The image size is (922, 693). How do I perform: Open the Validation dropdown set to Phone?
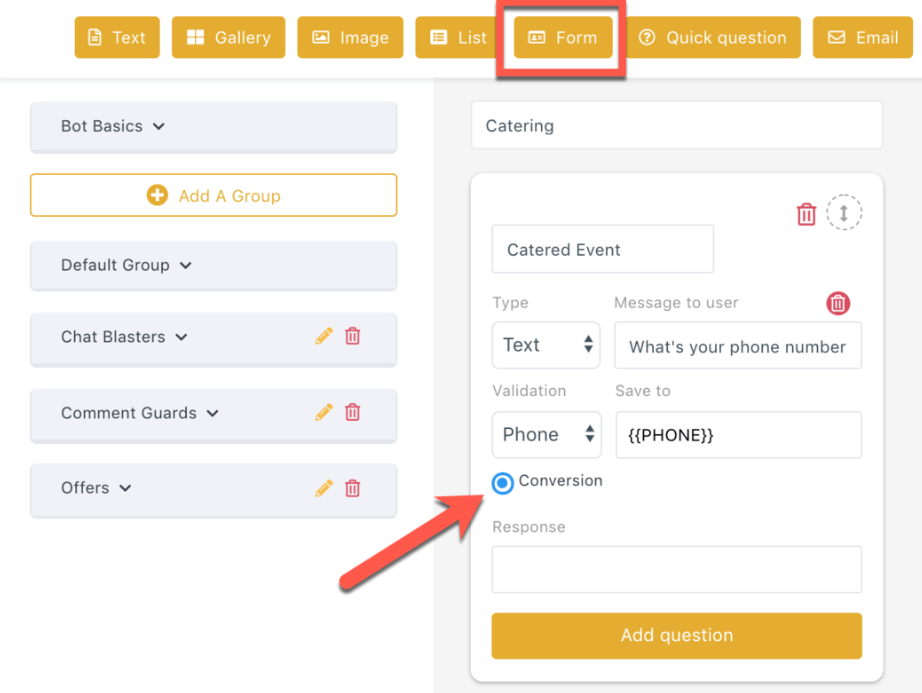(x=547, y=435)
